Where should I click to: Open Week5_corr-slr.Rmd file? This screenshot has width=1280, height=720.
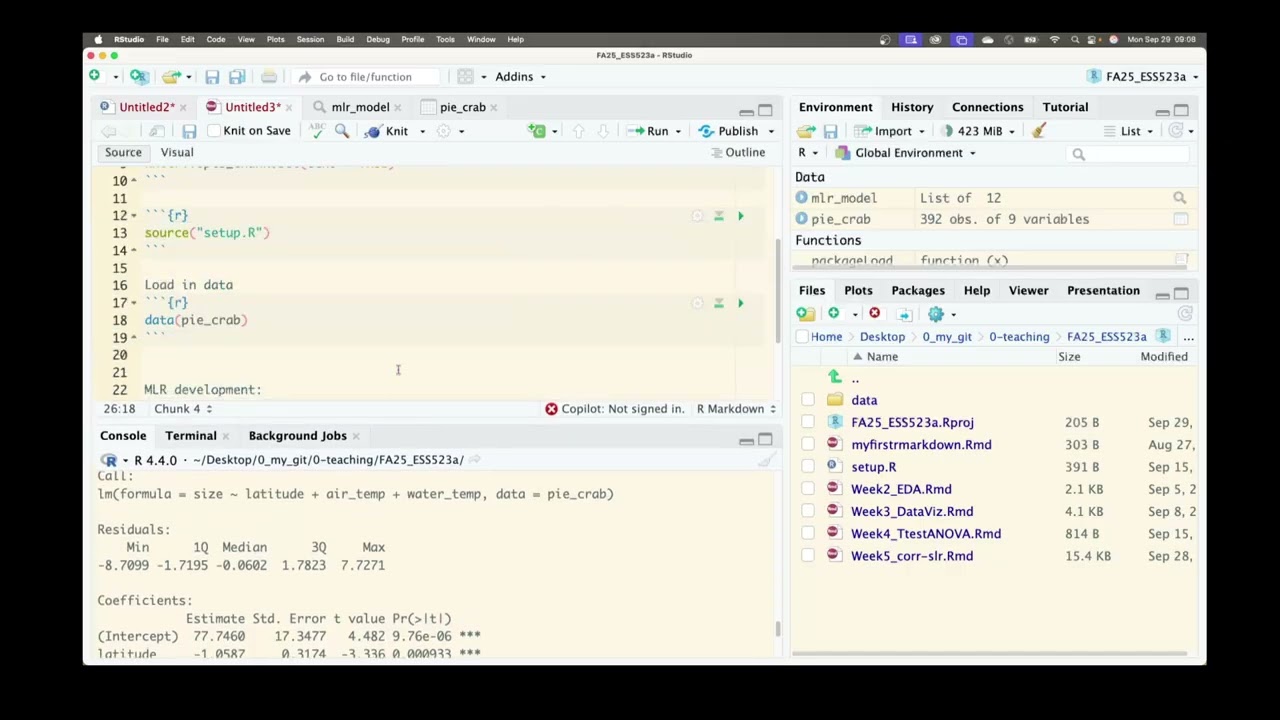[x=912, y=556]
